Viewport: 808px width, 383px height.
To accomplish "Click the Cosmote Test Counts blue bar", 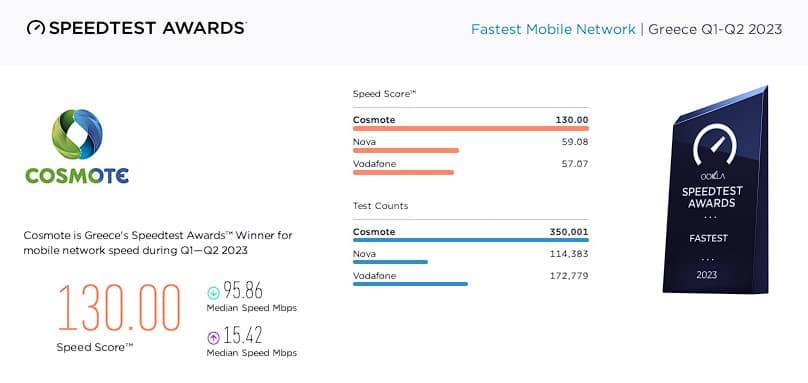I will click(470, 240).
